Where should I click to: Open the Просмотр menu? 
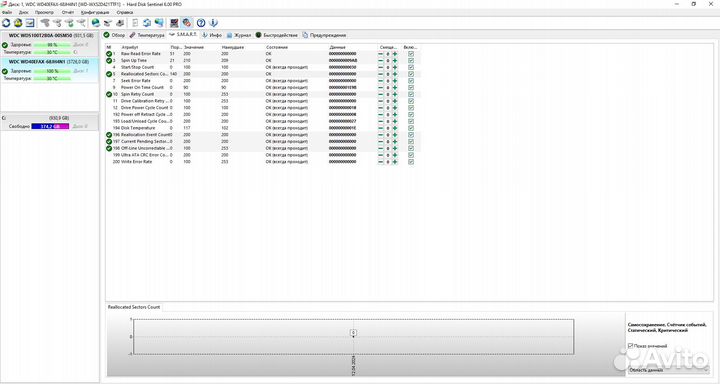44,12
